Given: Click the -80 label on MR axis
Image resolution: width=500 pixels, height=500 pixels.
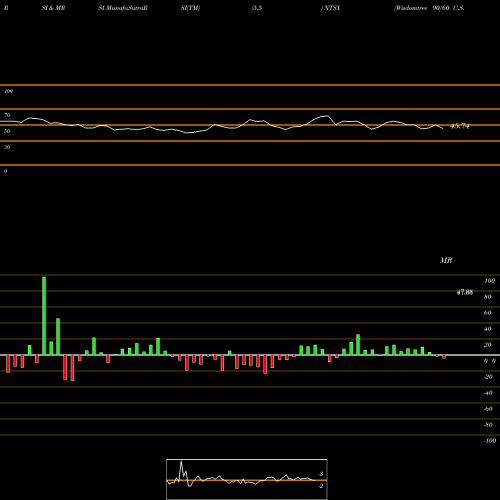Looking at the screenshot, I should tap(488, 425).
